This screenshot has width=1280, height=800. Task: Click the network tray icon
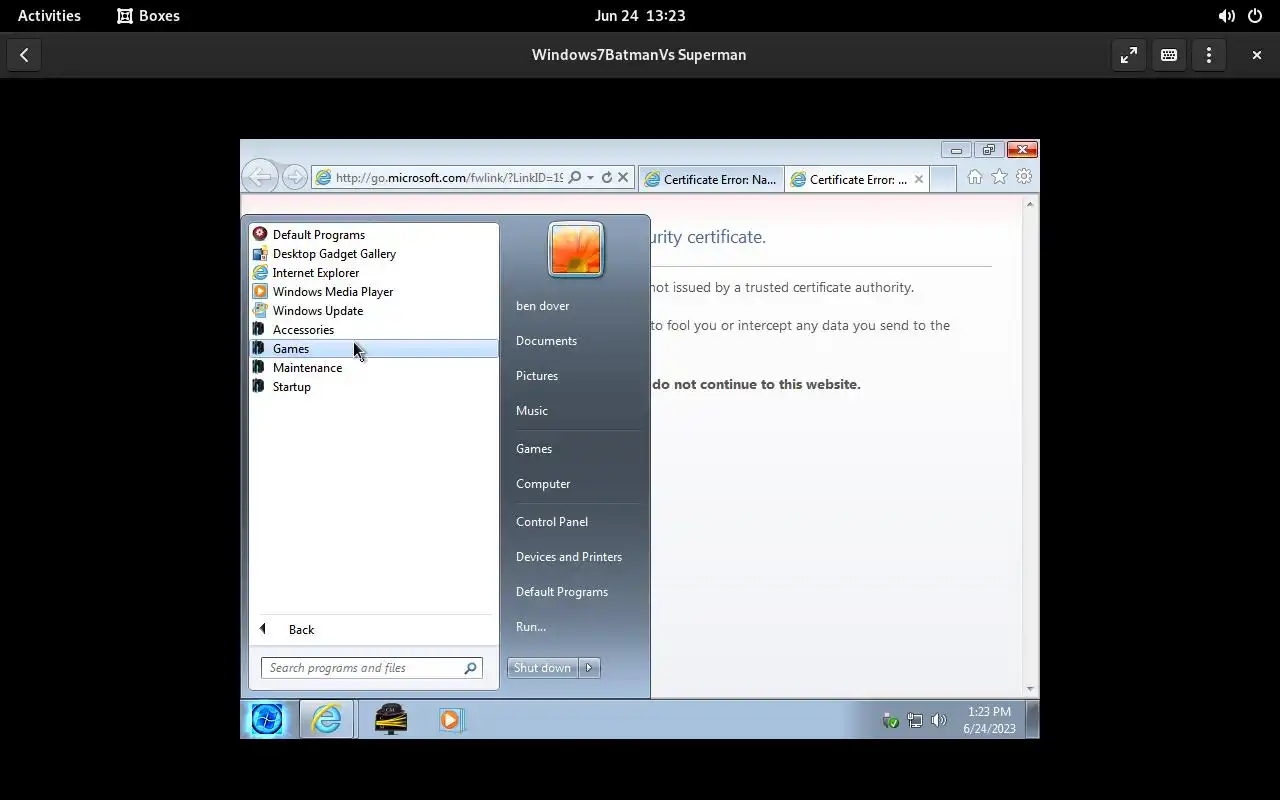(915, 720)
